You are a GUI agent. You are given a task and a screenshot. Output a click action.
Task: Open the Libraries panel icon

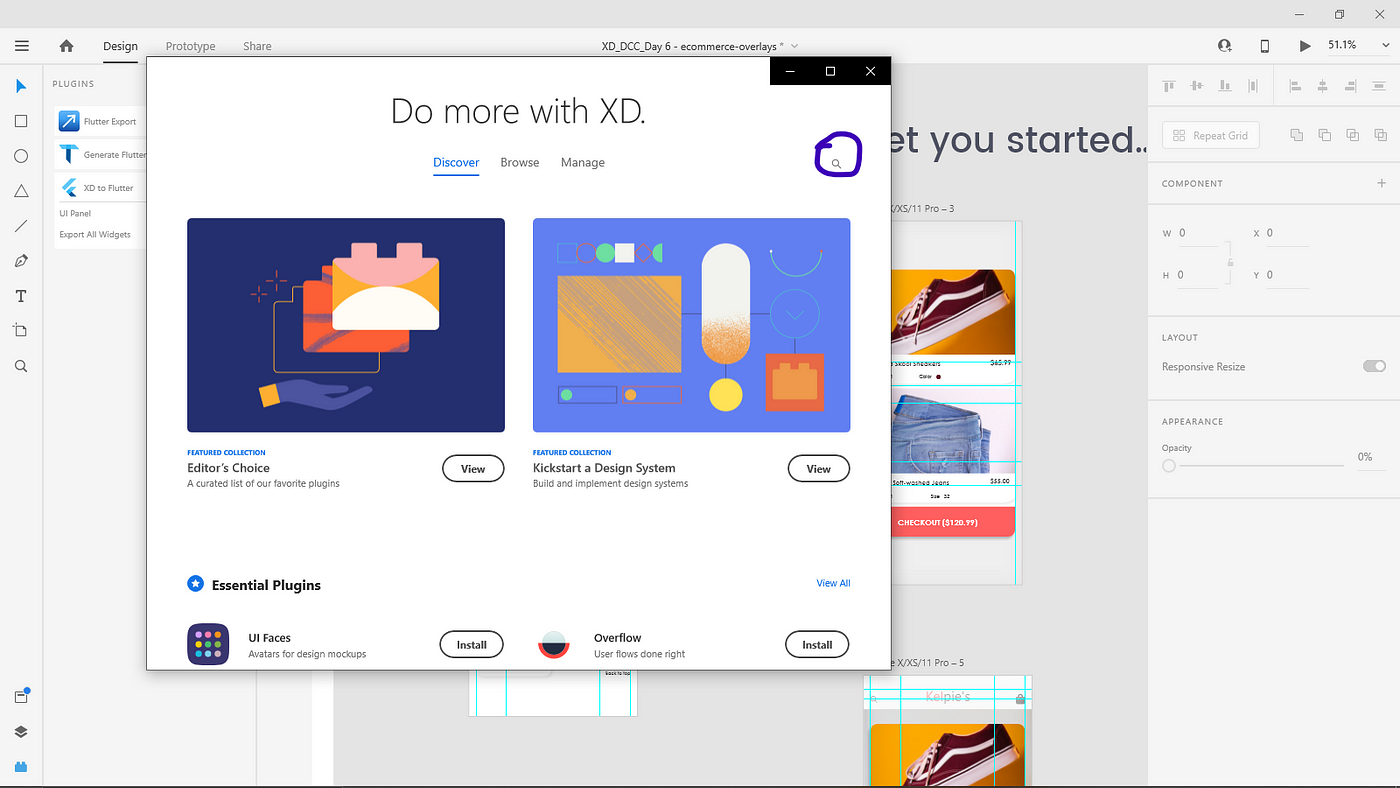pos(21,696)
